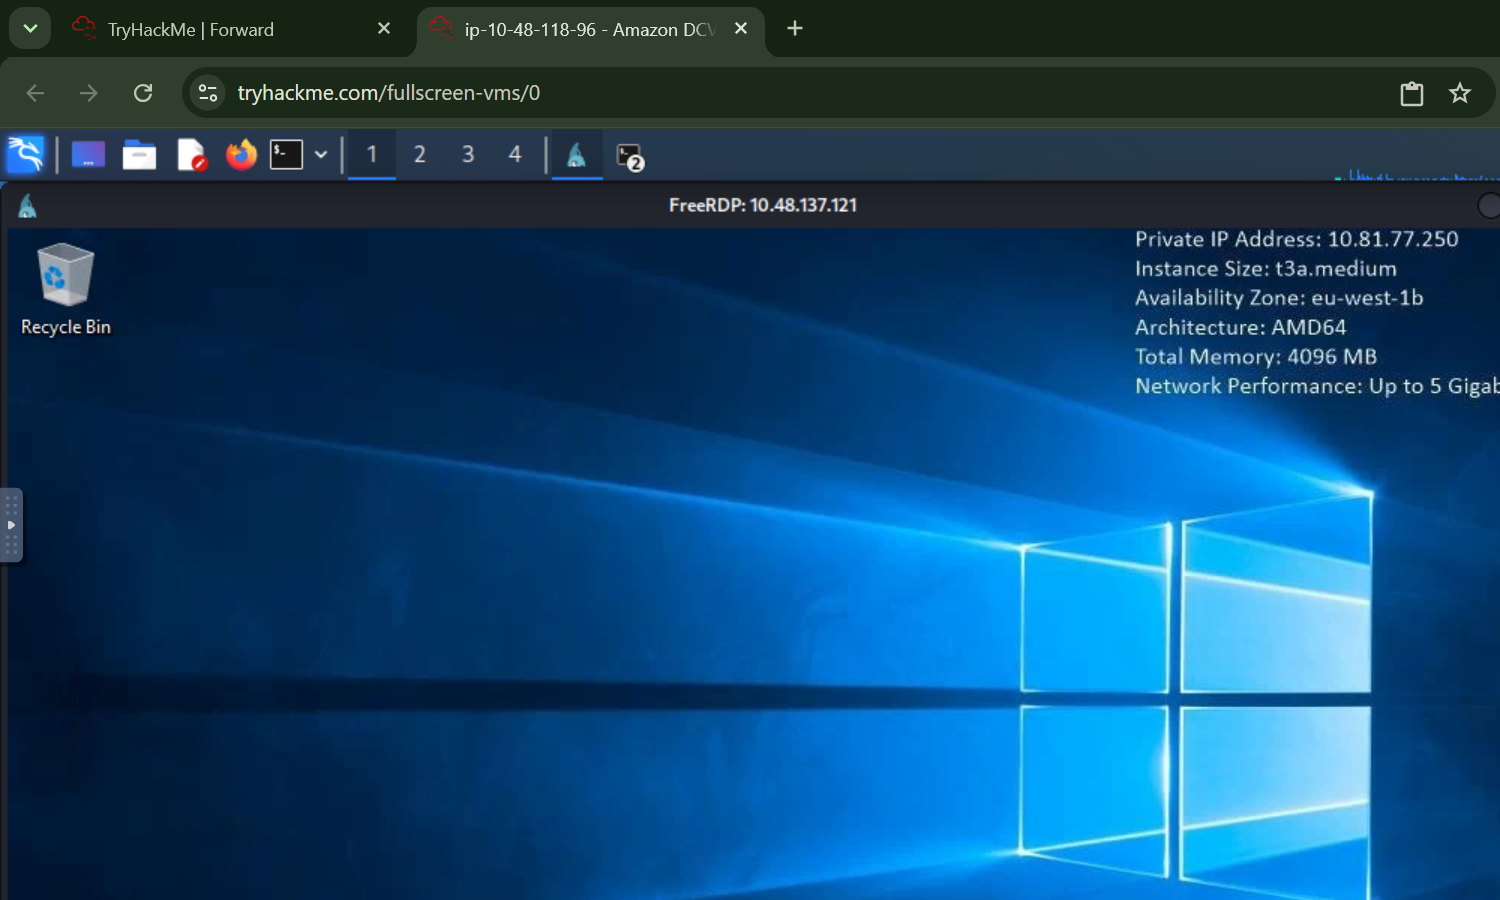
Task: Click the Total Memory: 4096 MB text
Action: click(1256, 357)
